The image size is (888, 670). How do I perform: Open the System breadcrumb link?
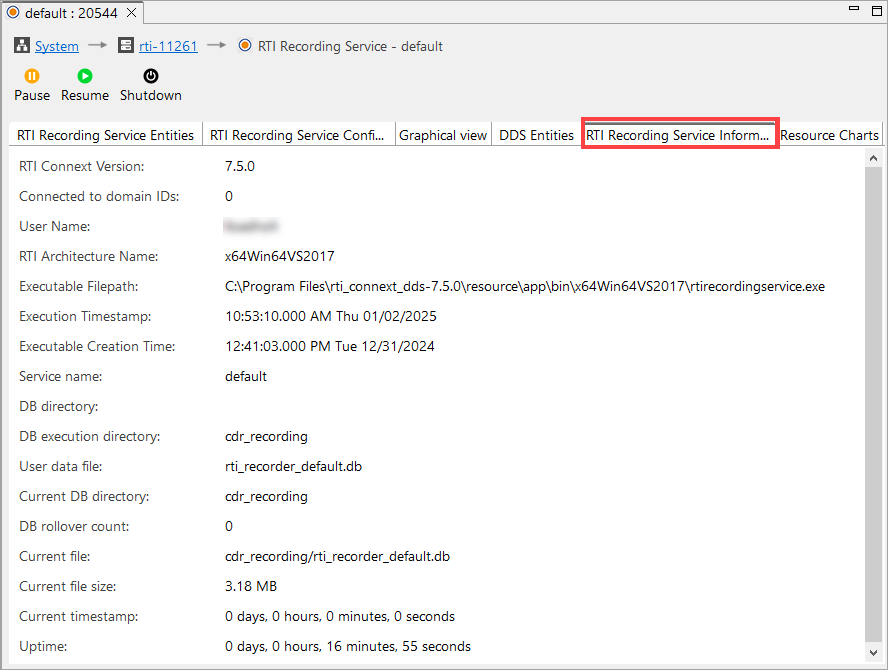click(57, 46)
